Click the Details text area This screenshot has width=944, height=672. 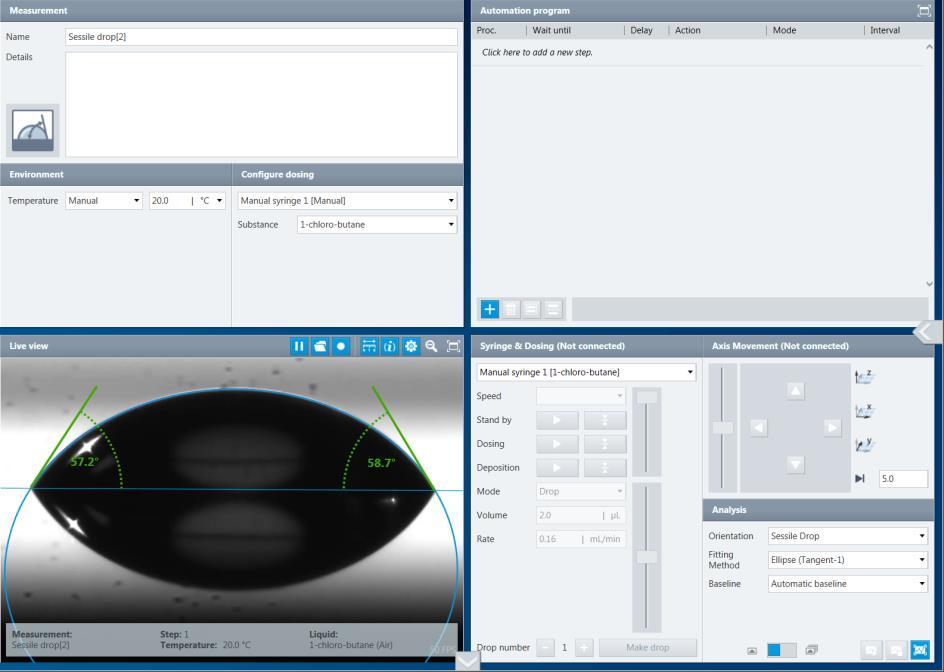click(x=261, y=105)
